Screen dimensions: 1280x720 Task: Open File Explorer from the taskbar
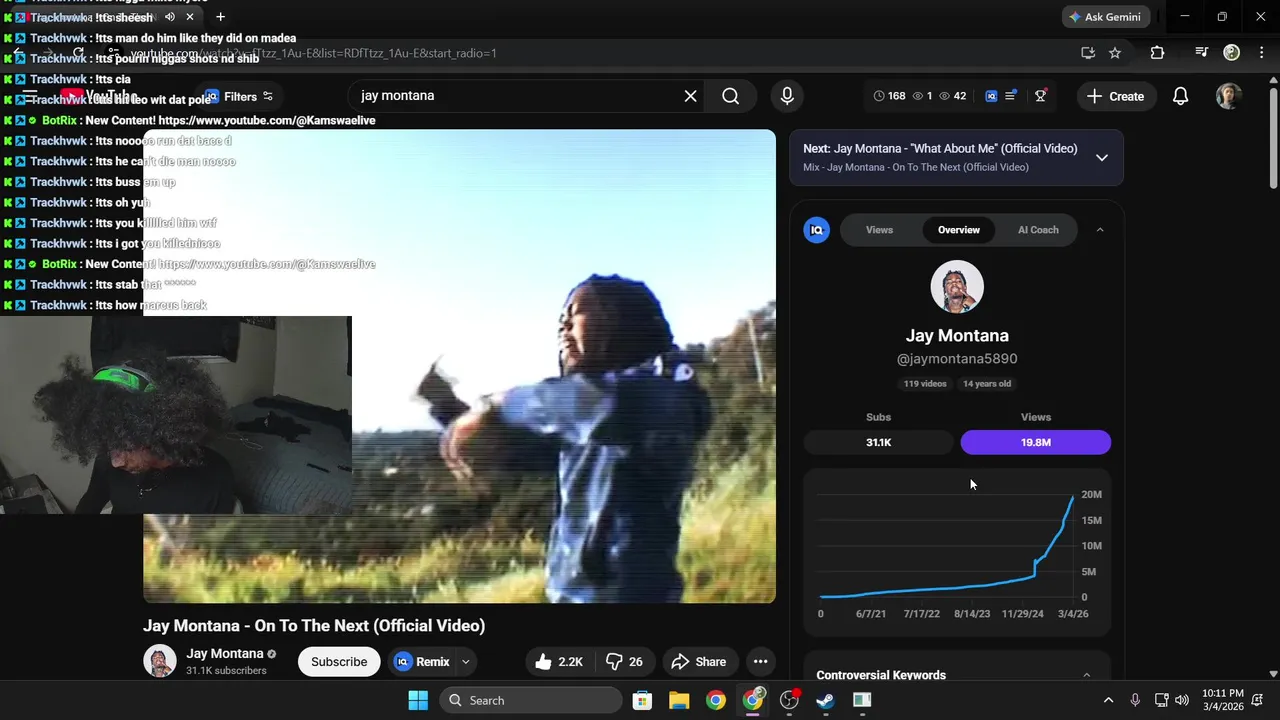(x=679, y=700)
